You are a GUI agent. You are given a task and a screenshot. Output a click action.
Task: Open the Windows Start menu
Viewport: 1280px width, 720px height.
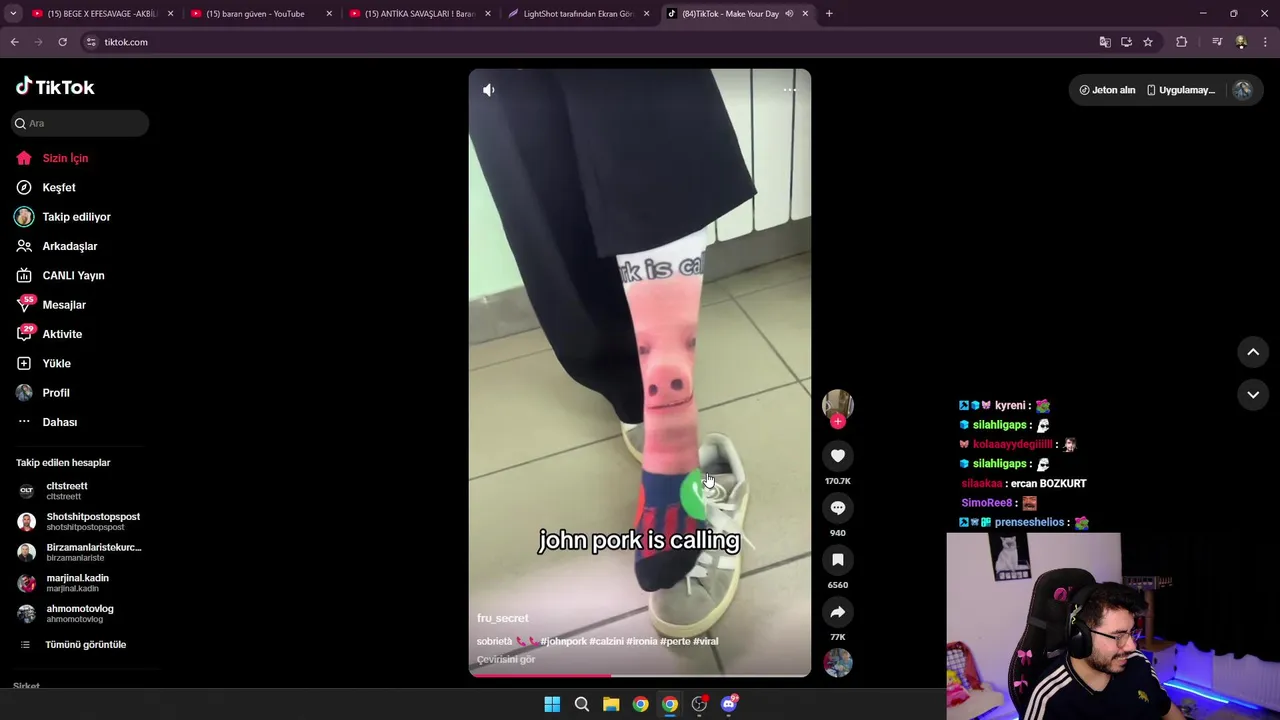(x=552, y=704)
